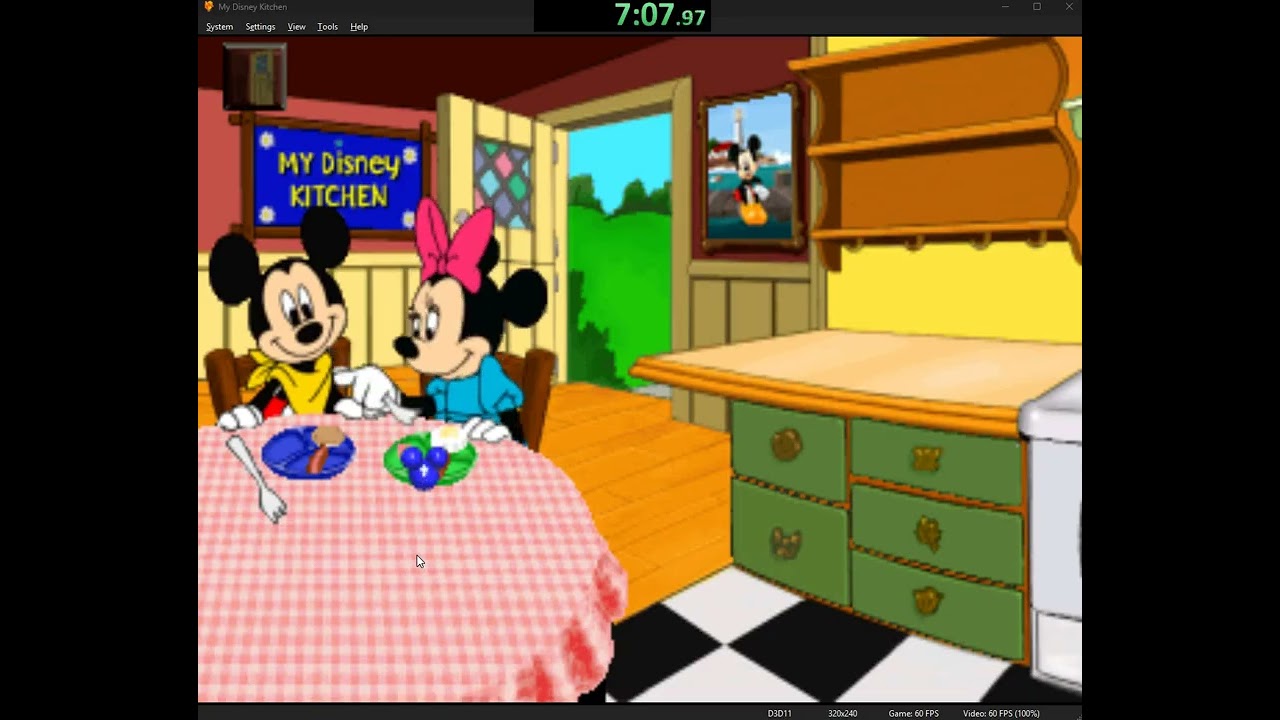Open the System menu

tap(219, 27)
